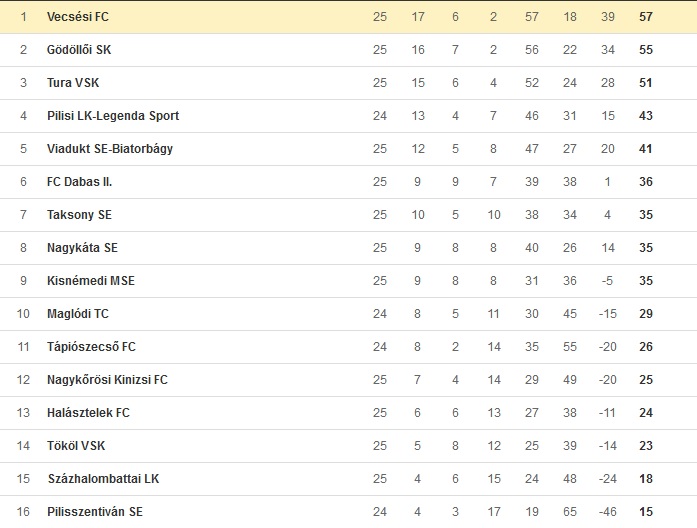Viewport: 697px width, 528px height.
Task: Select the Taksony SE team link
Action: click(79, 215)
